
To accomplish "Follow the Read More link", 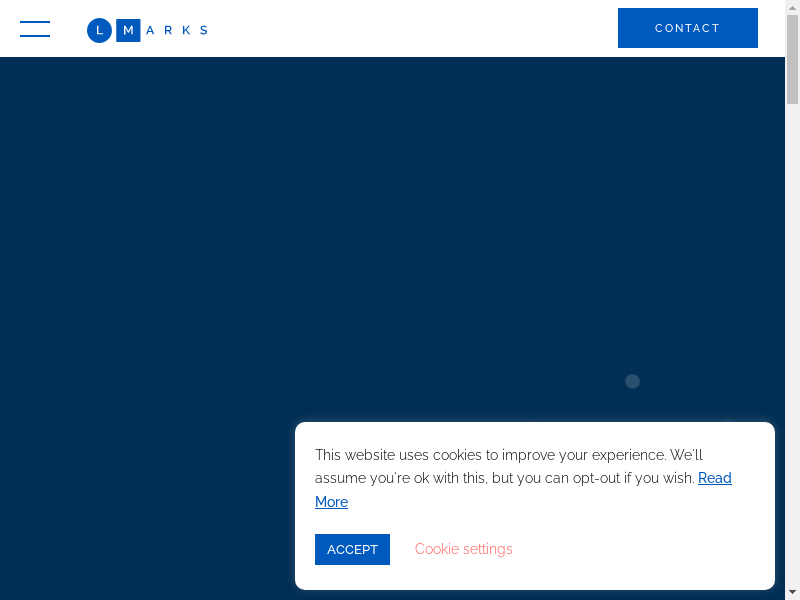I will (714, 478).
